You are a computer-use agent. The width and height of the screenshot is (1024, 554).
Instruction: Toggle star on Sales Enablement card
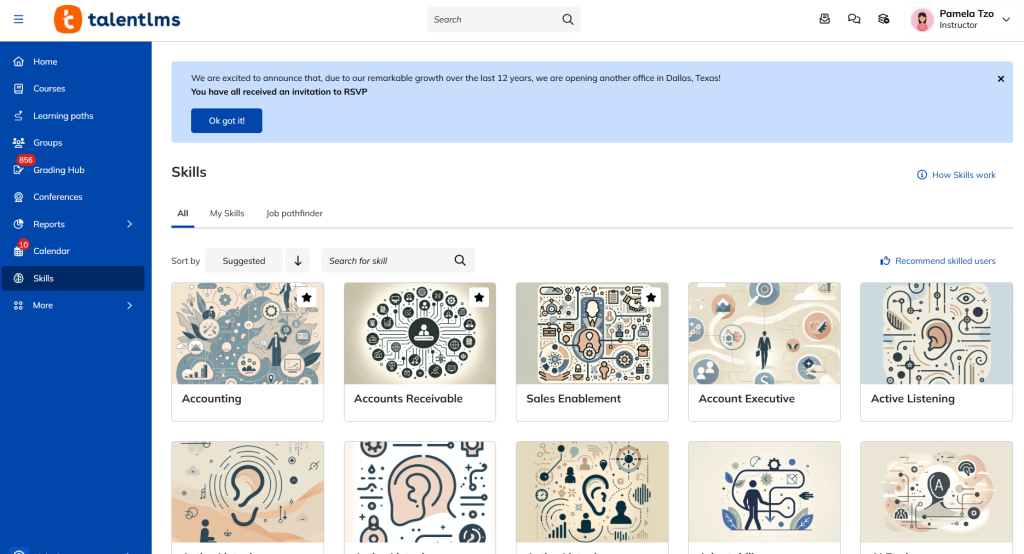pyautogui.click(x=651, y=297)
